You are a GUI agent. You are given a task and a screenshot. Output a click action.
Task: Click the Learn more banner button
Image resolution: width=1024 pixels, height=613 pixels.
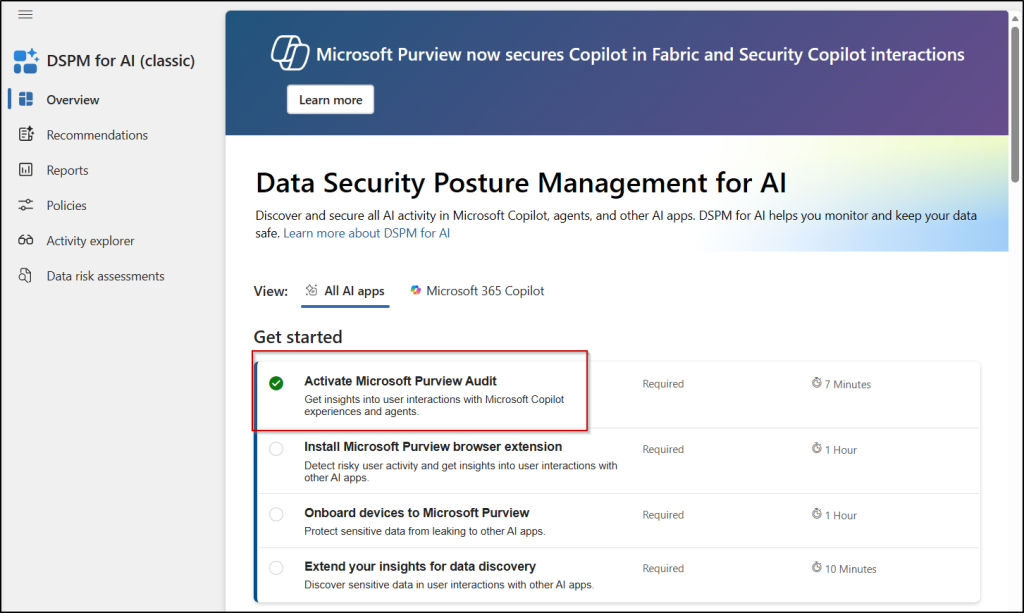pos(330,99)
